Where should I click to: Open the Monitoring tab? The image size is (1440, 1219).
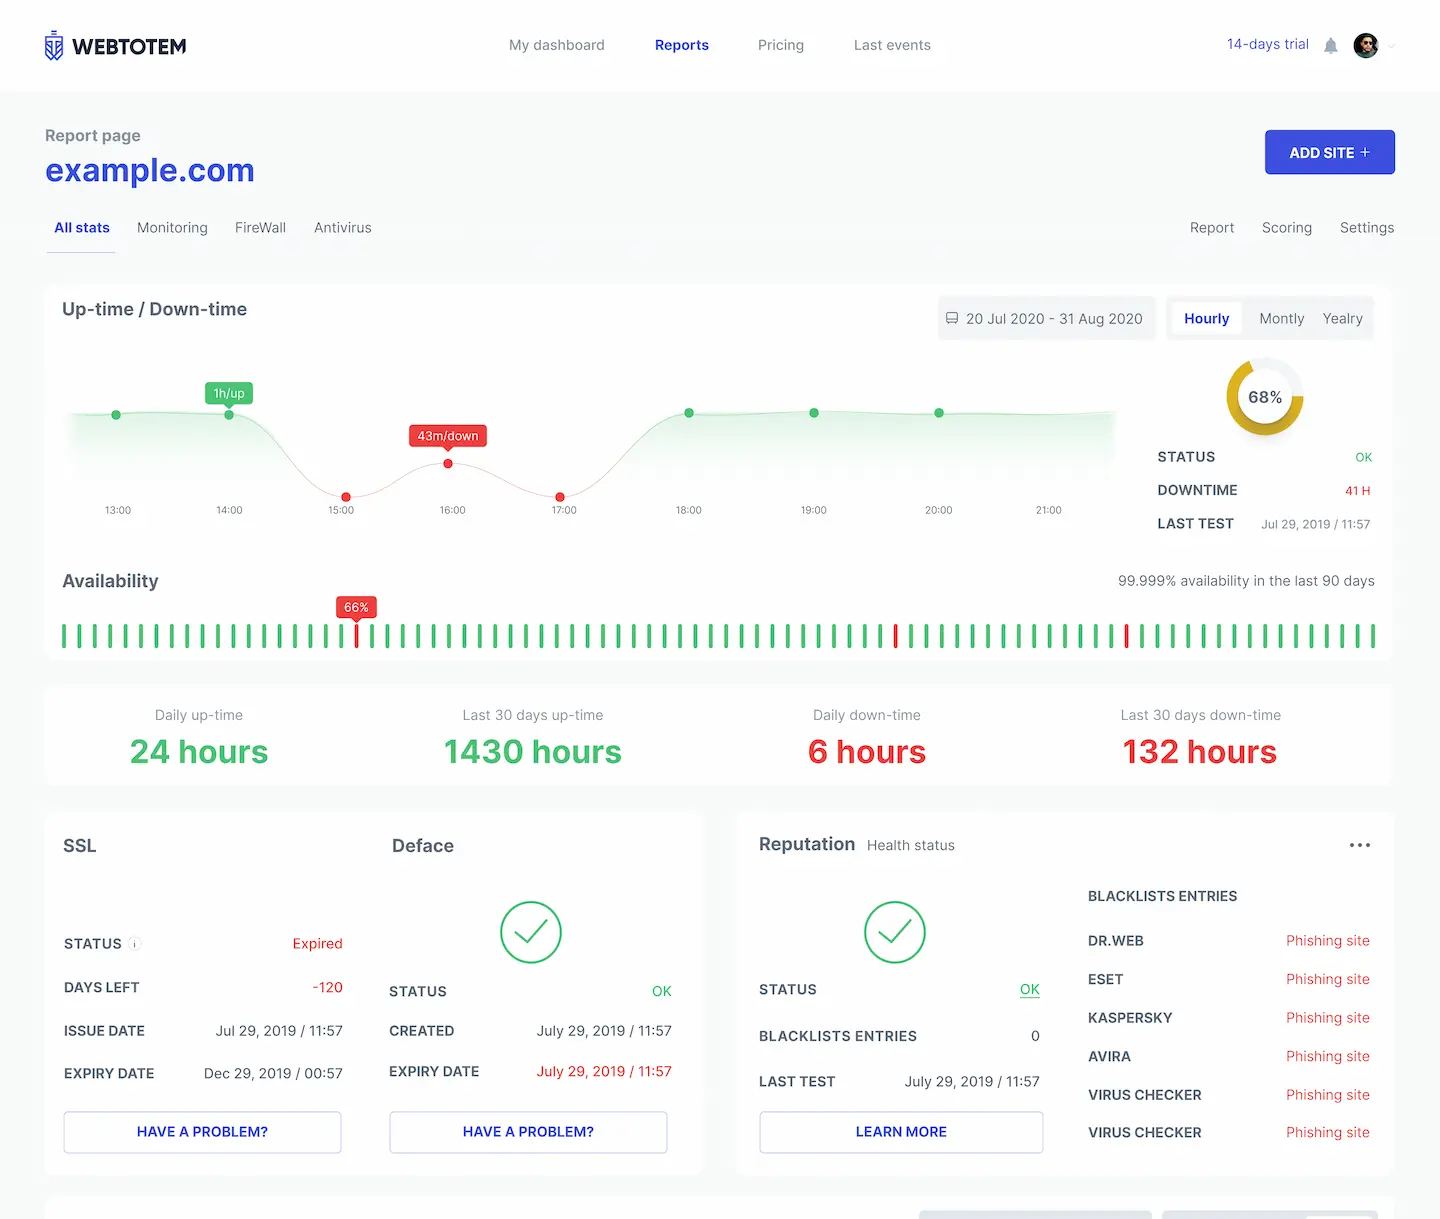[x=172, y=228]
